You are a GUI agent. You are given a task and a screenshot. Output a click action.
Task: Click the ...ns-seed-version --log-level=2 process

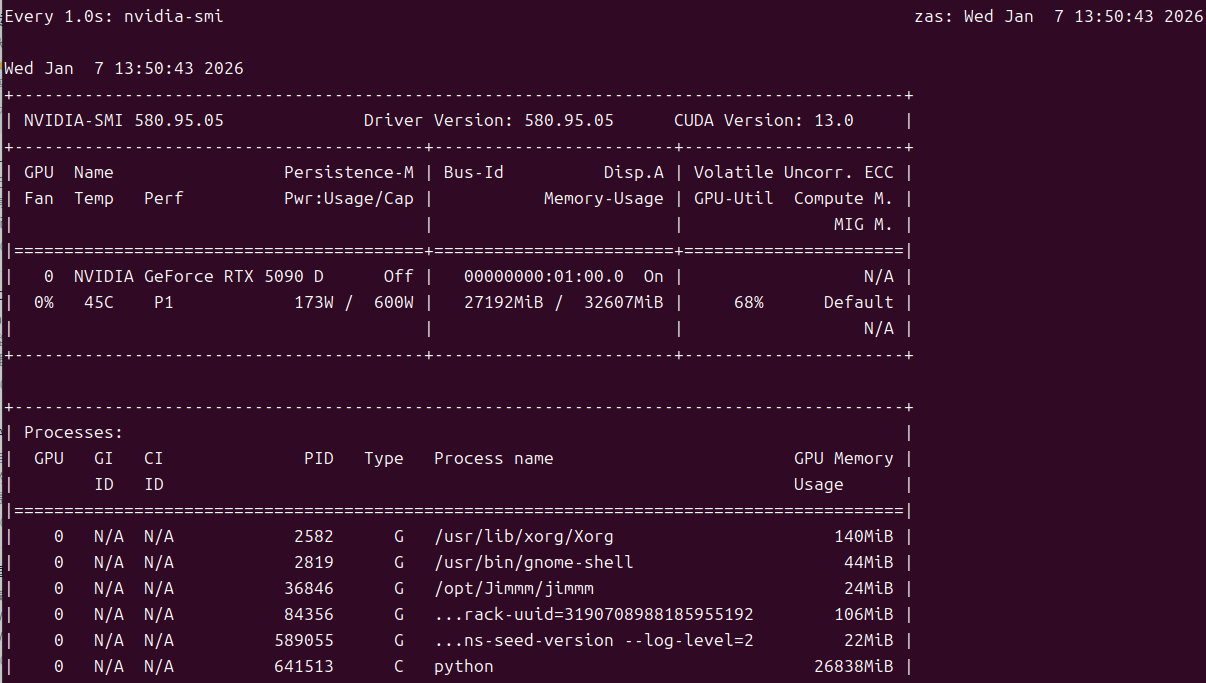click(x=594, y=640)
